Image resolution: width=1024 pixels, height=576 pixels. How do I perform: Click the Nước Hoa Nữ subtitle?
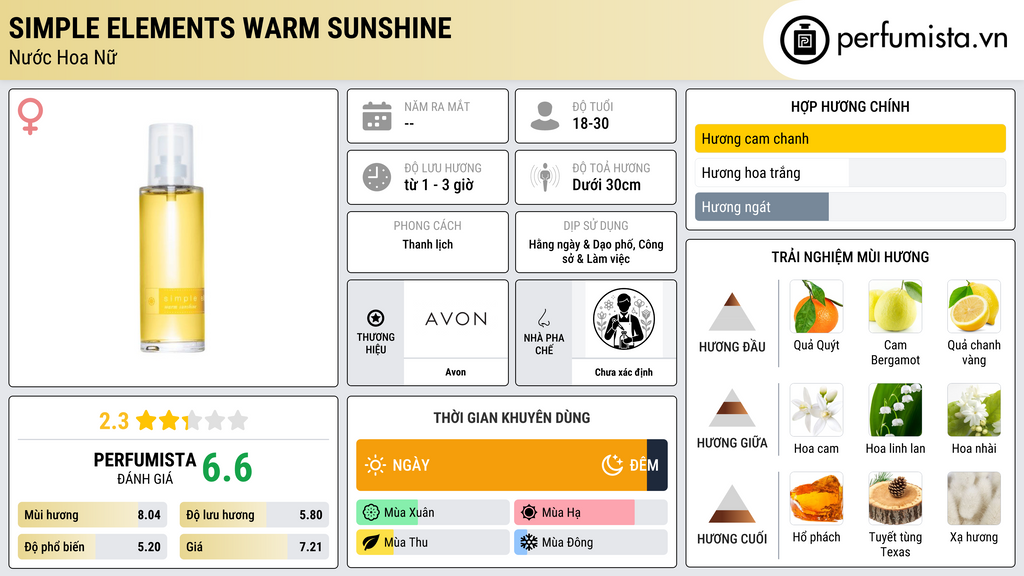pyautogui.click(x=63, y=57)
